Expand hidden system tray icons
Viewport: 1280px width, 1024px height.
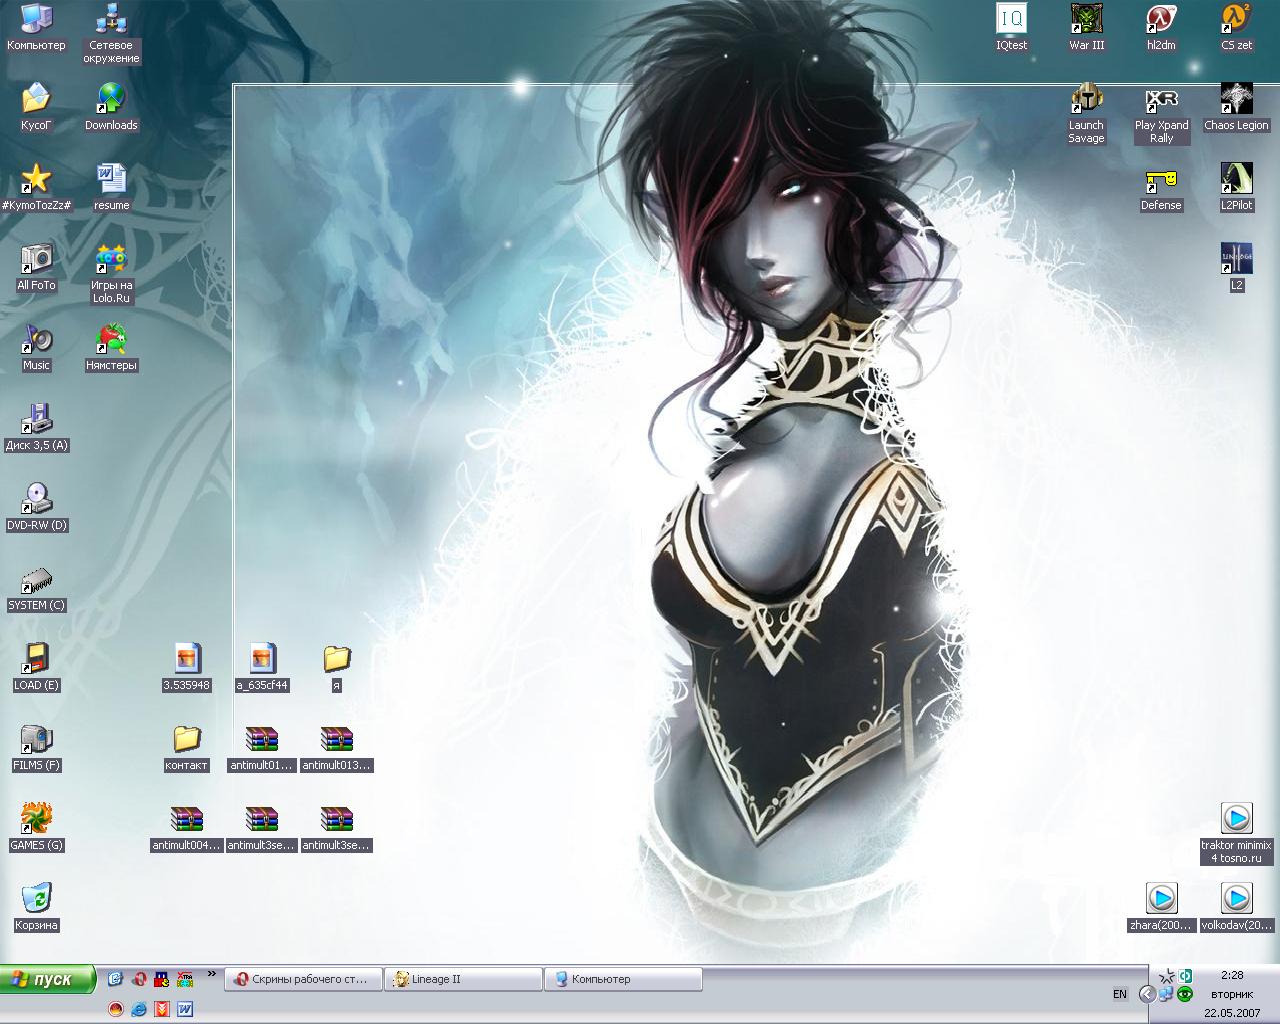coord(1147,994)
